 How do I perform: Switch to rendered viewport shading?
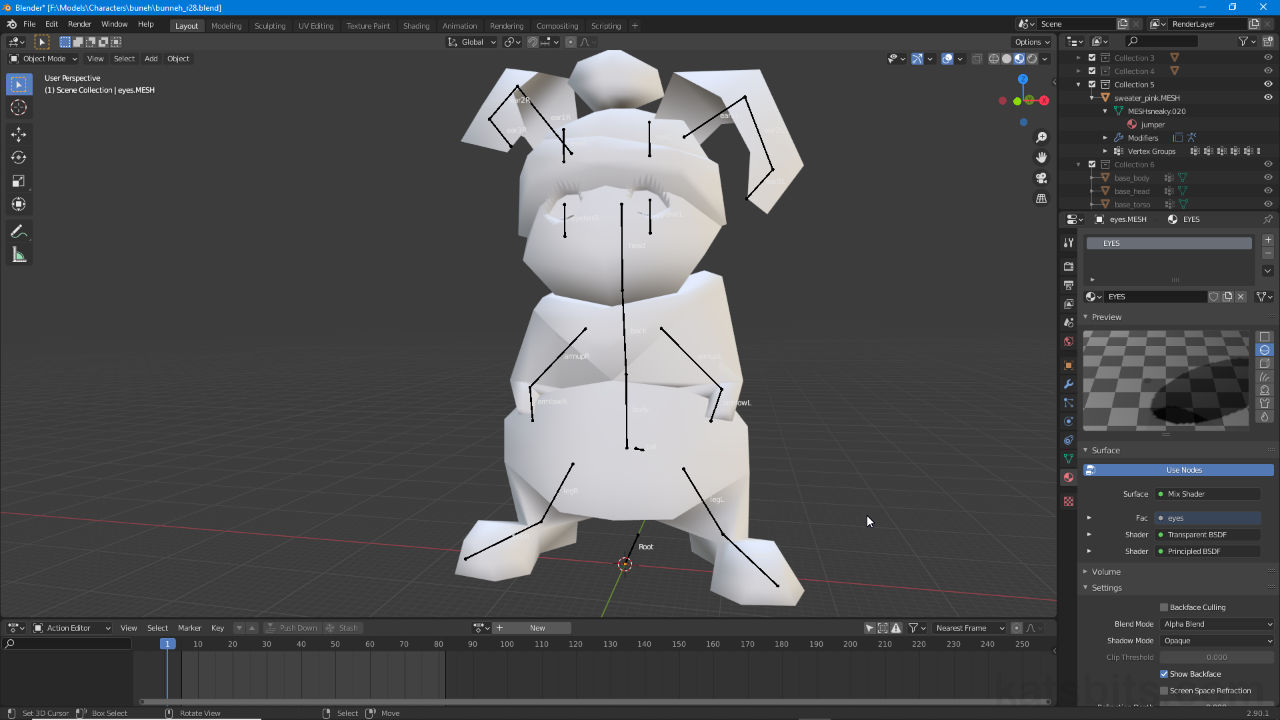click(1031, 58)
